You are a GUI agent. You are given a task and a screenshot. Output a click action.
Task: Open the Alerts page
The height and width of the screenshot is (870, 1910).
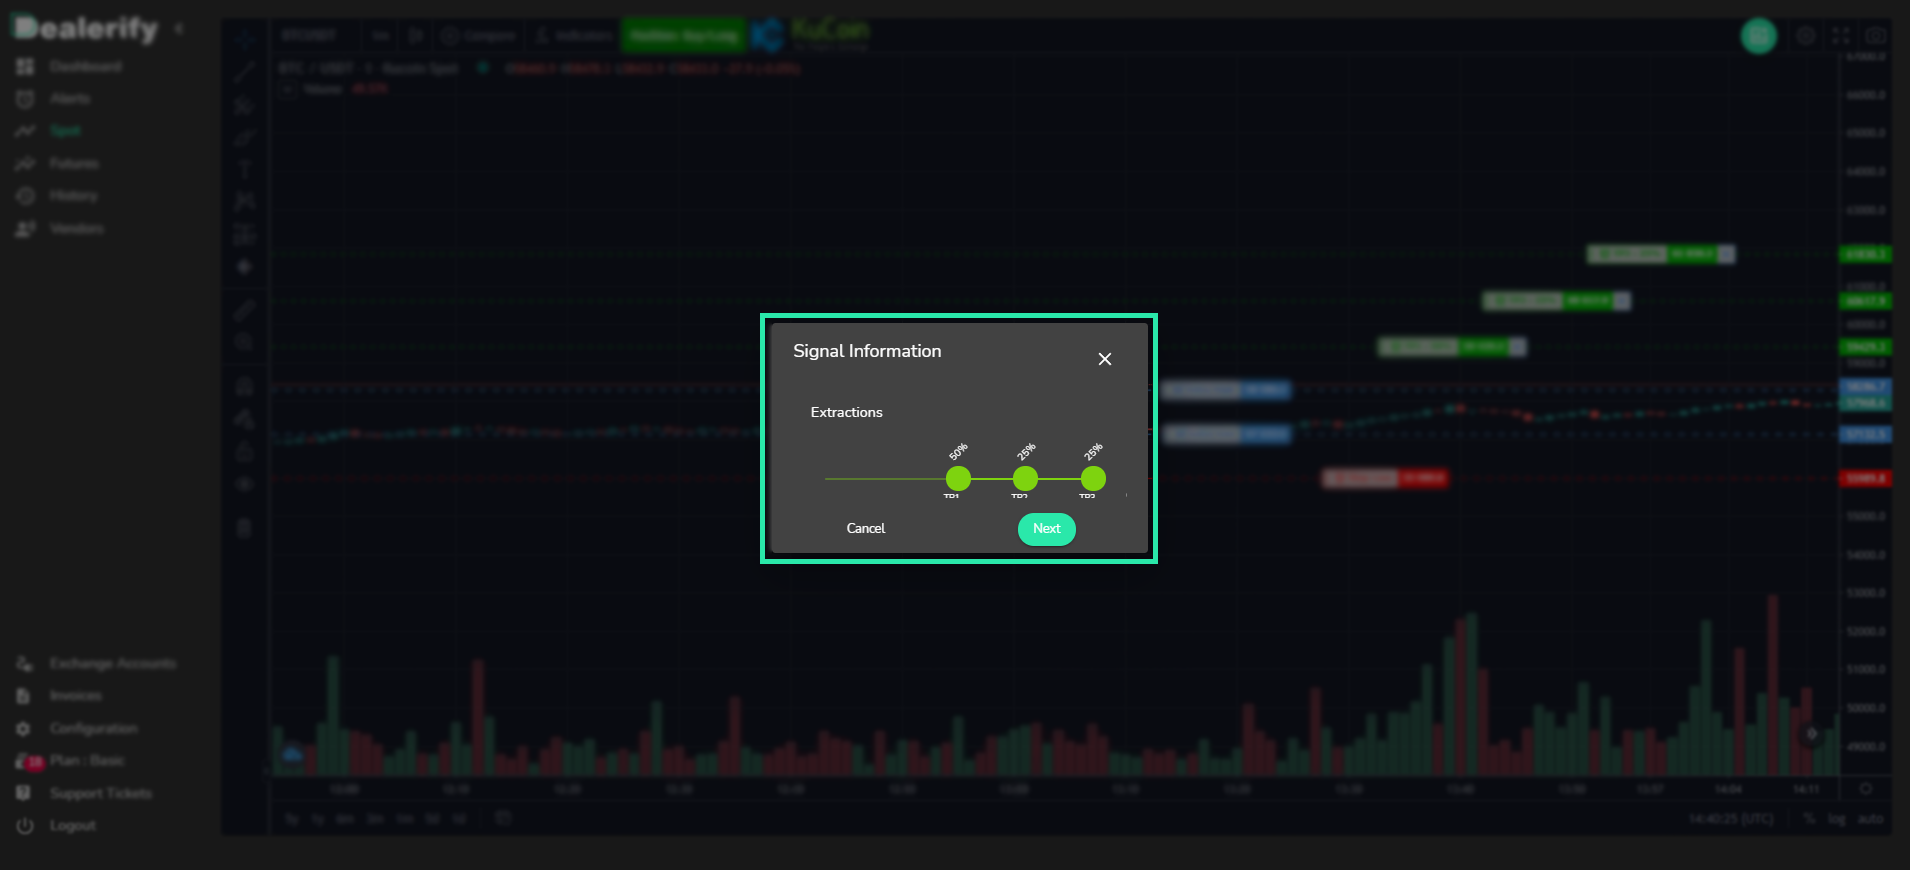(70, 98)
